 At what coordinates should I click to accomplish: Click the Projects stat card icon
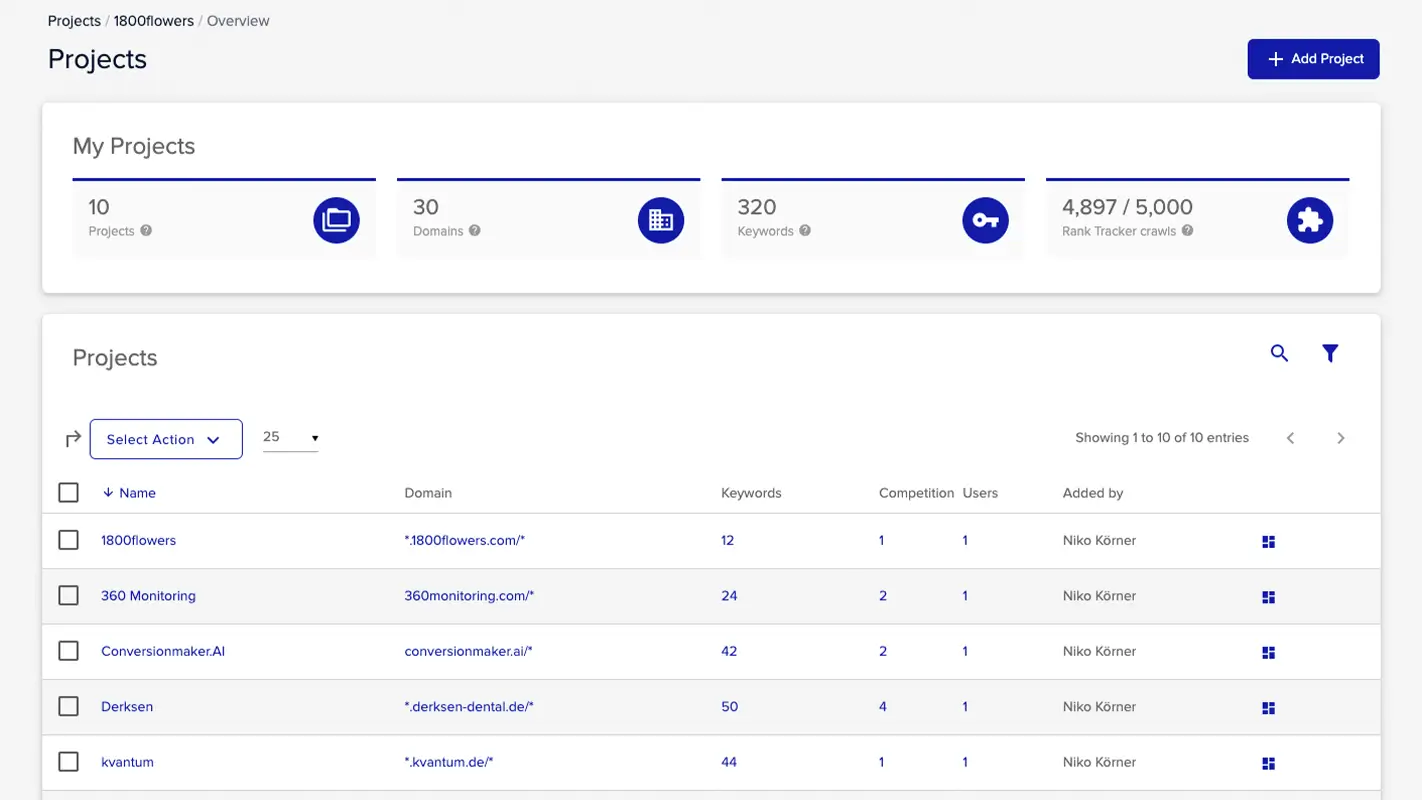coord(336,220)
